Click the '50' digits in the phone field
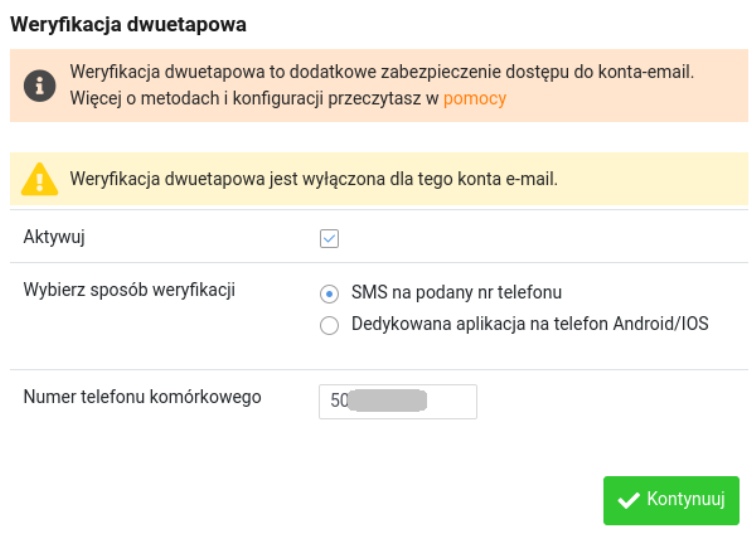751x538 pixels. 338,401
